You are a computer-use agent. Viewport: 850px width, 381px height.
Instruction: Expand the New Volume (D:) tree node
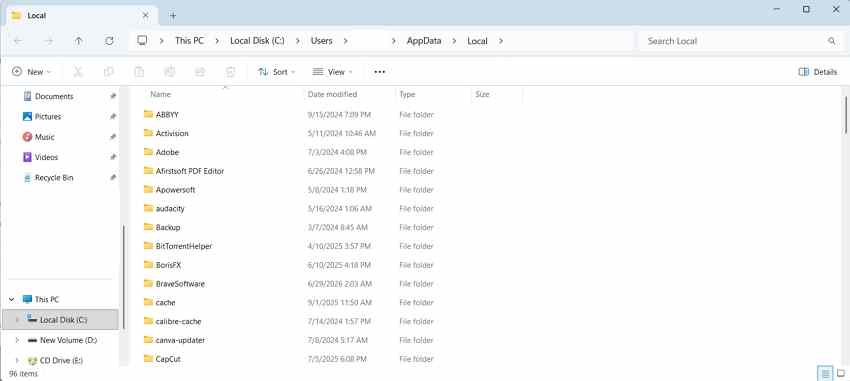coord(17,340)
